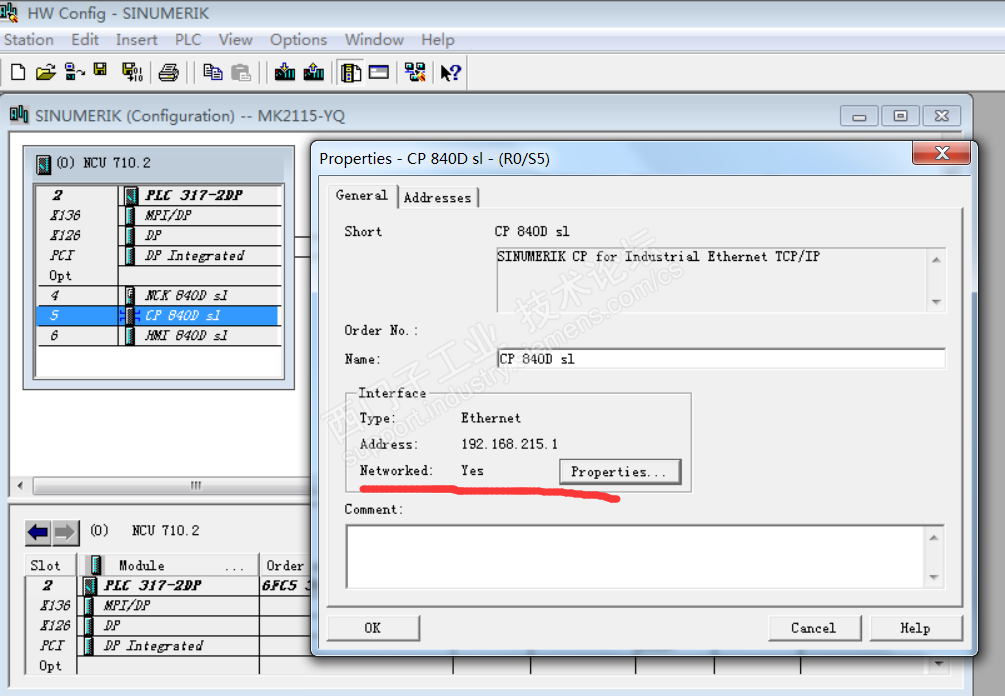Click the SINUMERIK configuration window icon

(x=19, y=115)
